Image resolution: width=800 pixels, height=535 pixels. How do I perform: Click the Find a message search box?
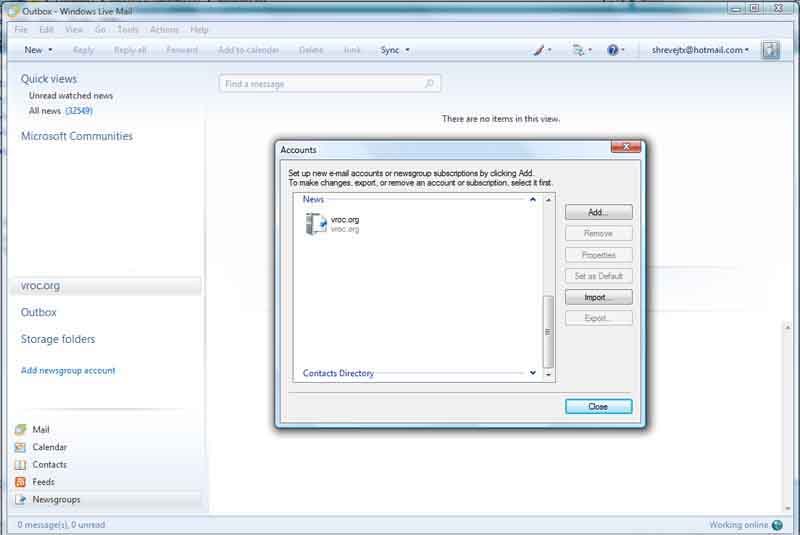click(330, 84)
